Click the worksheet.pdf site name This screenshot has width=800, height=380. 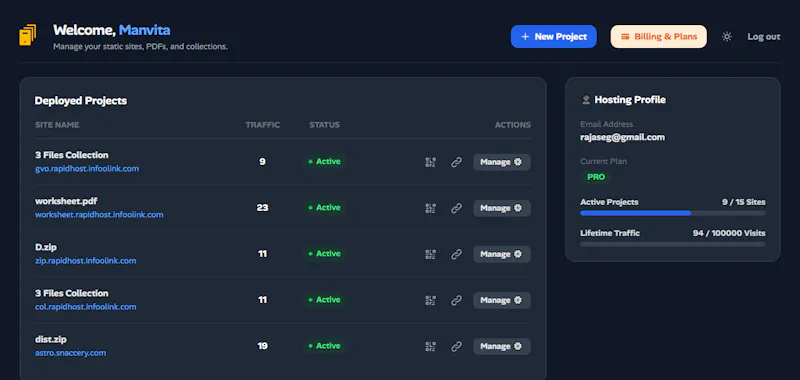(x=66, y=201)
